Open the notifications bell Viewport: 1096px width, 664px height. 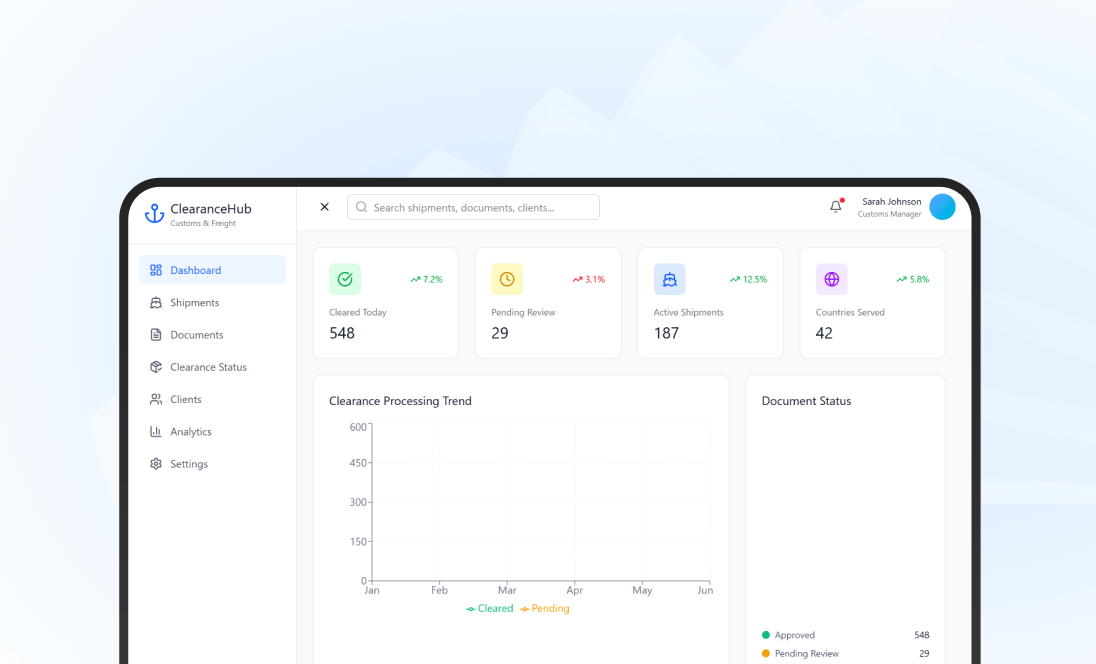click(836, 207)
